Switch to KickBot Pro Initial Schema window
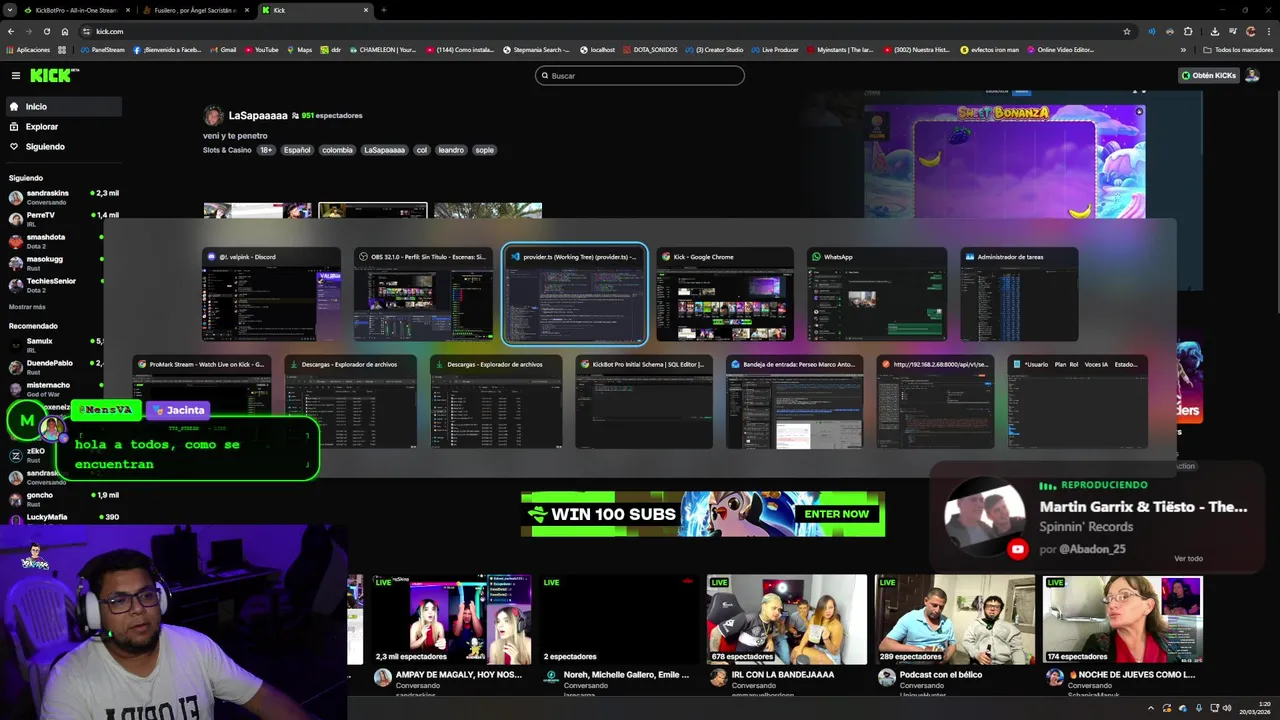The width and height of the screenshot is (1280, 720). click(645, 402)
